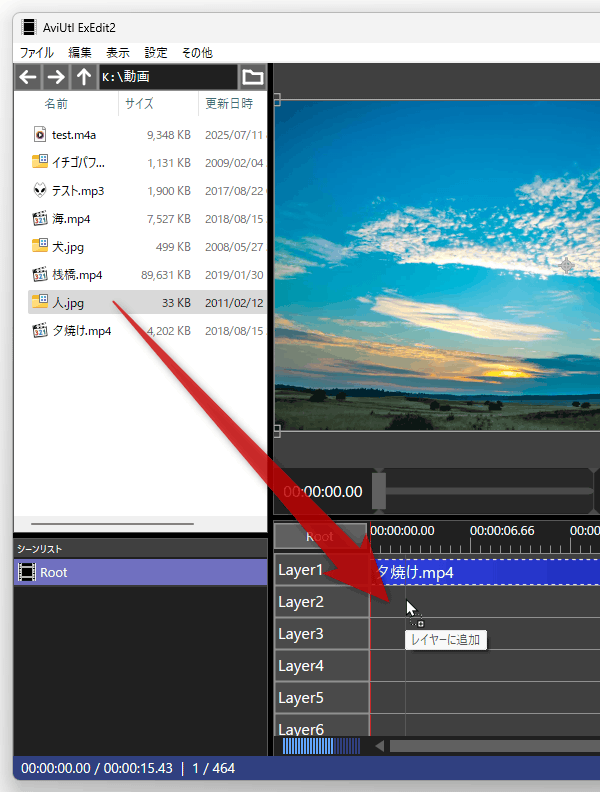Screen dimensions: 600x792
Task: Select the イチゴパフ... file icon
Action: pos(40,162)
